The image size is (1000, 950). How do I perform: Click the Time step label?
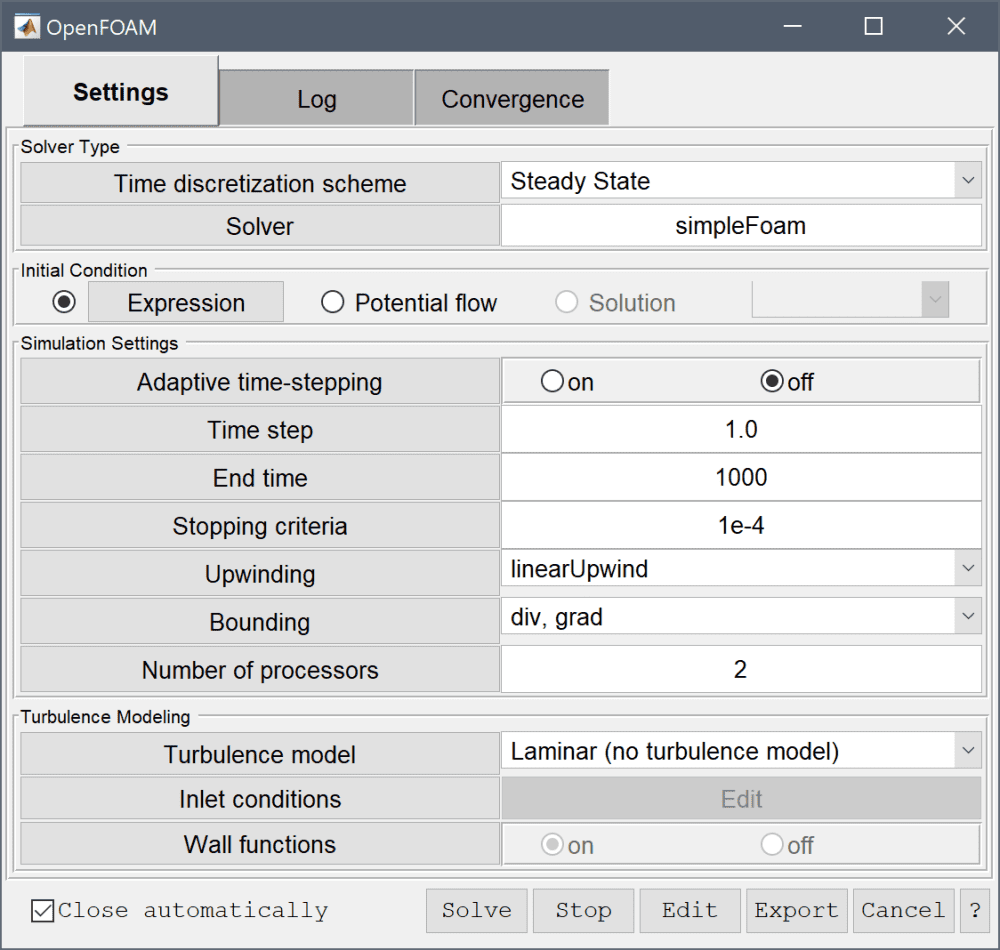click(260, 430)
